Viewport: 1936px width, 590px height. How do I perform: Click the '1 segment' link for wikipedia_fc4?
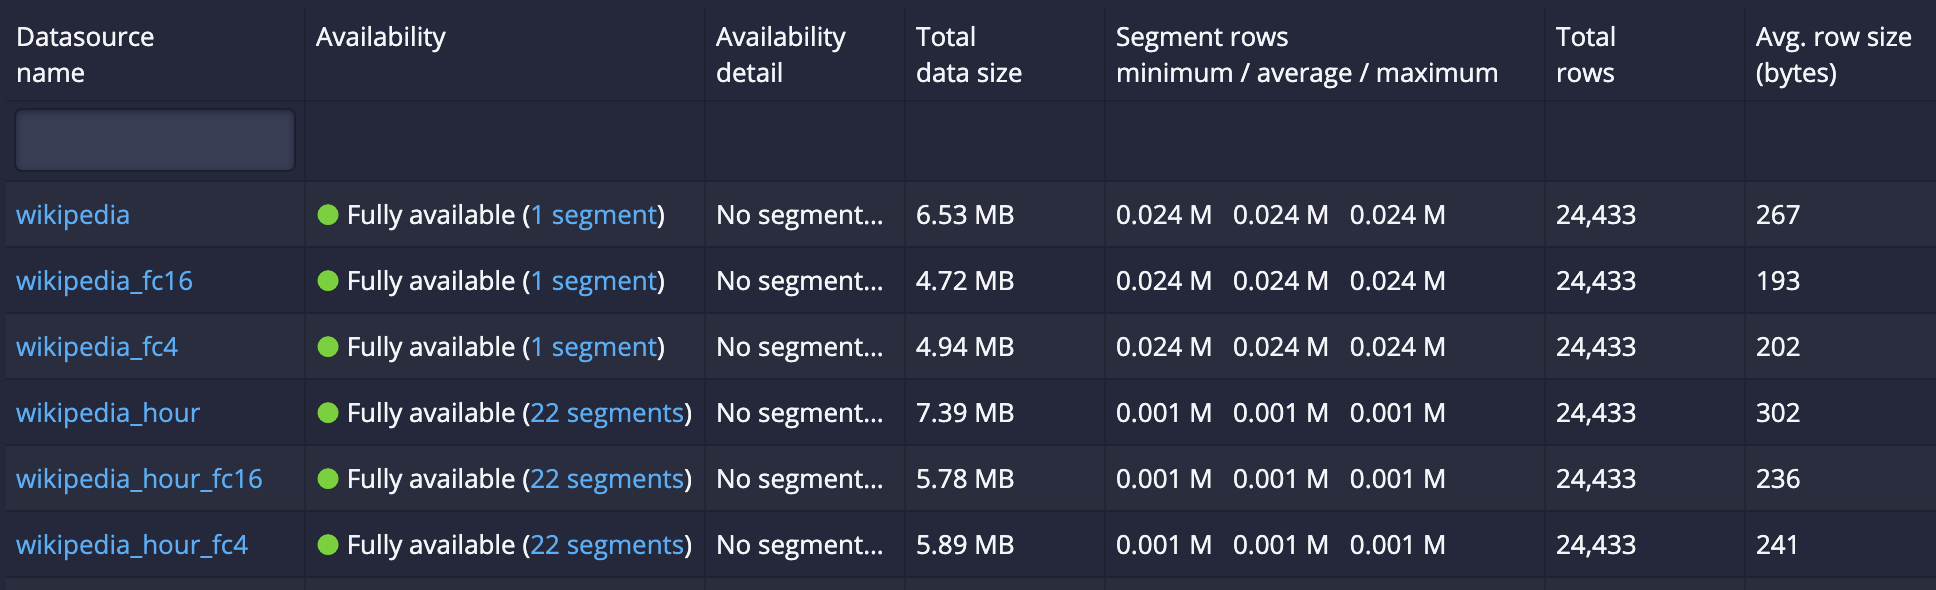tap(594, 347)
